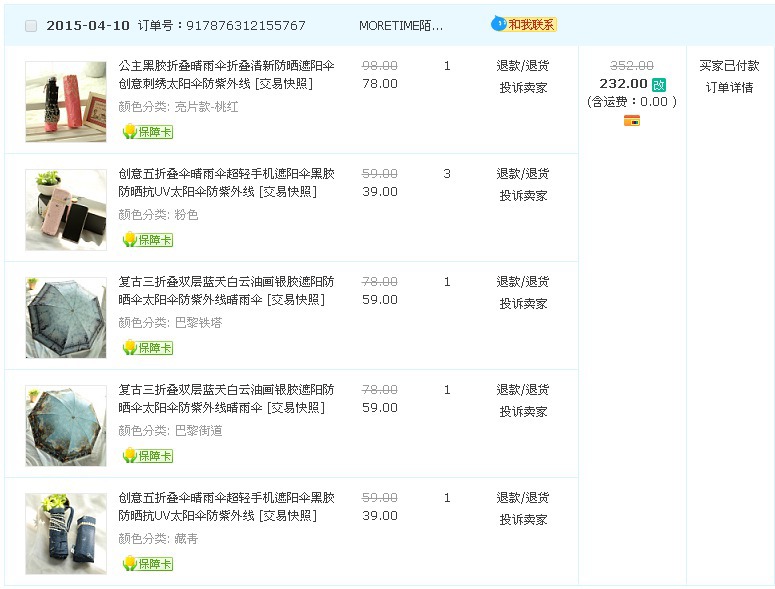Click the struck-through total 352.00
Screen dimensions: 775x589
point(632,66)
